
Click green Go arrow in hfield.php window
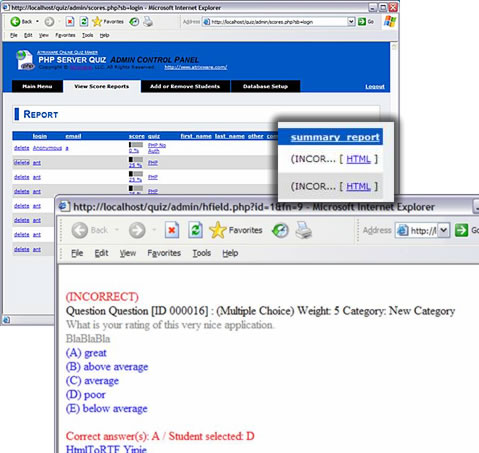462,230
